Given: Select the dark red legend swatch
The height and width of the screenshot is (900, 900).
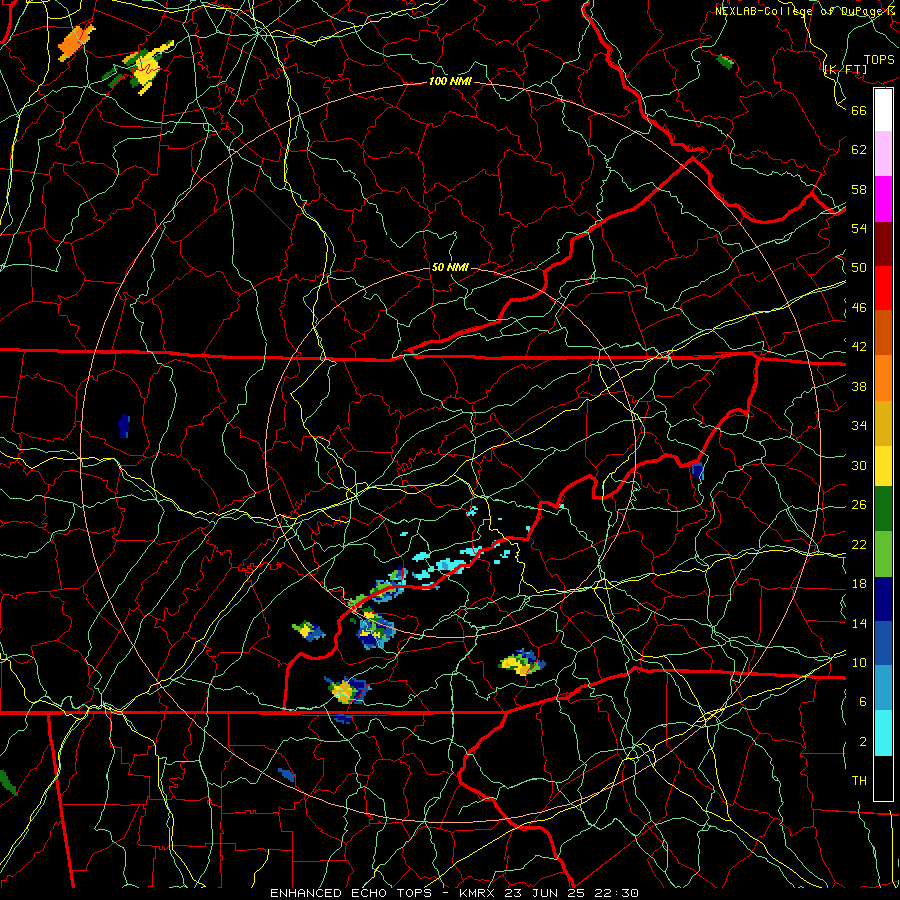Looking at the screenshot, I should click(x=883, y=244).
